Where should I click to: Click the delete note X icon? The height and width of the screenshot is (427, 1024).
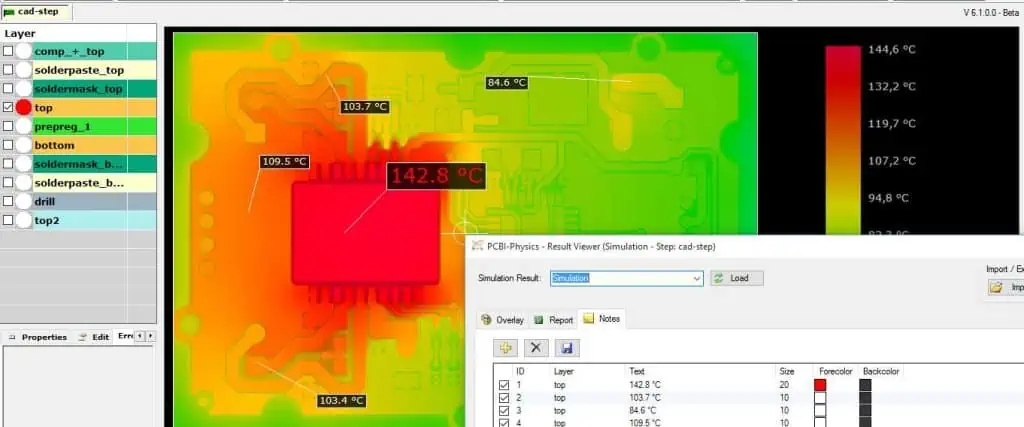tap(536, 347)
